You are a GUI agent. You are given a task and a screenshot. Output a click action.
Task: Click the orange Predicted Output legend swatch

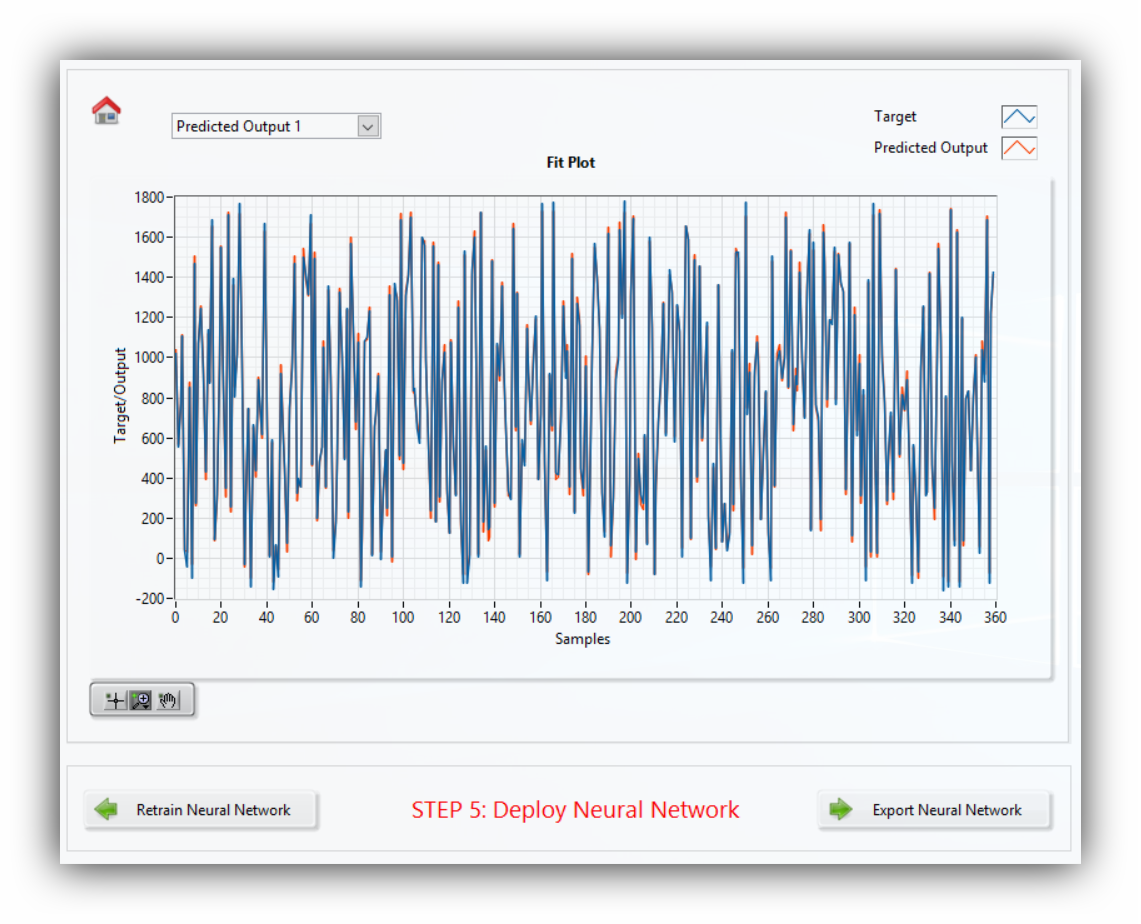coord(1019,148)
